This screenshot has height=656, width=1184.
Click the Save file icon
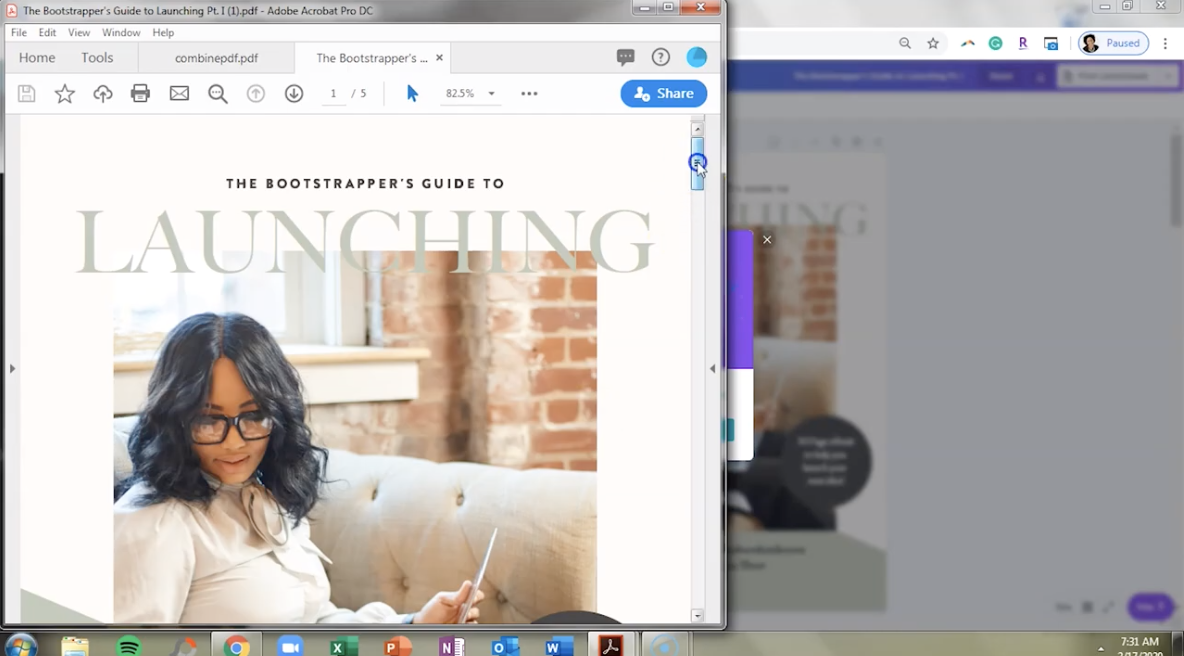[x=26, y=93]
